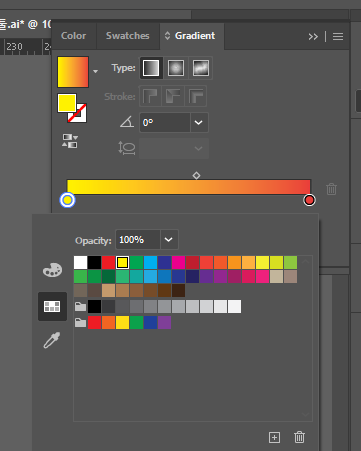This screenshot has height=451, width=361.
Task: Open the Gradient panel menu
Action: [x=338, y=36]
